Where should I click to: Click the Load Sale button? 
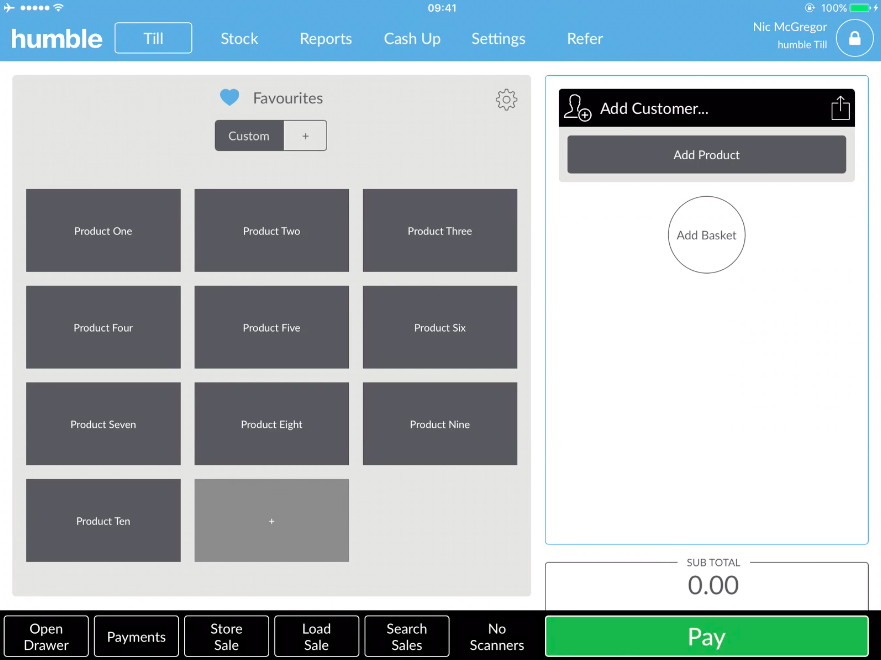pyautogui.click(x=316, y=636)
